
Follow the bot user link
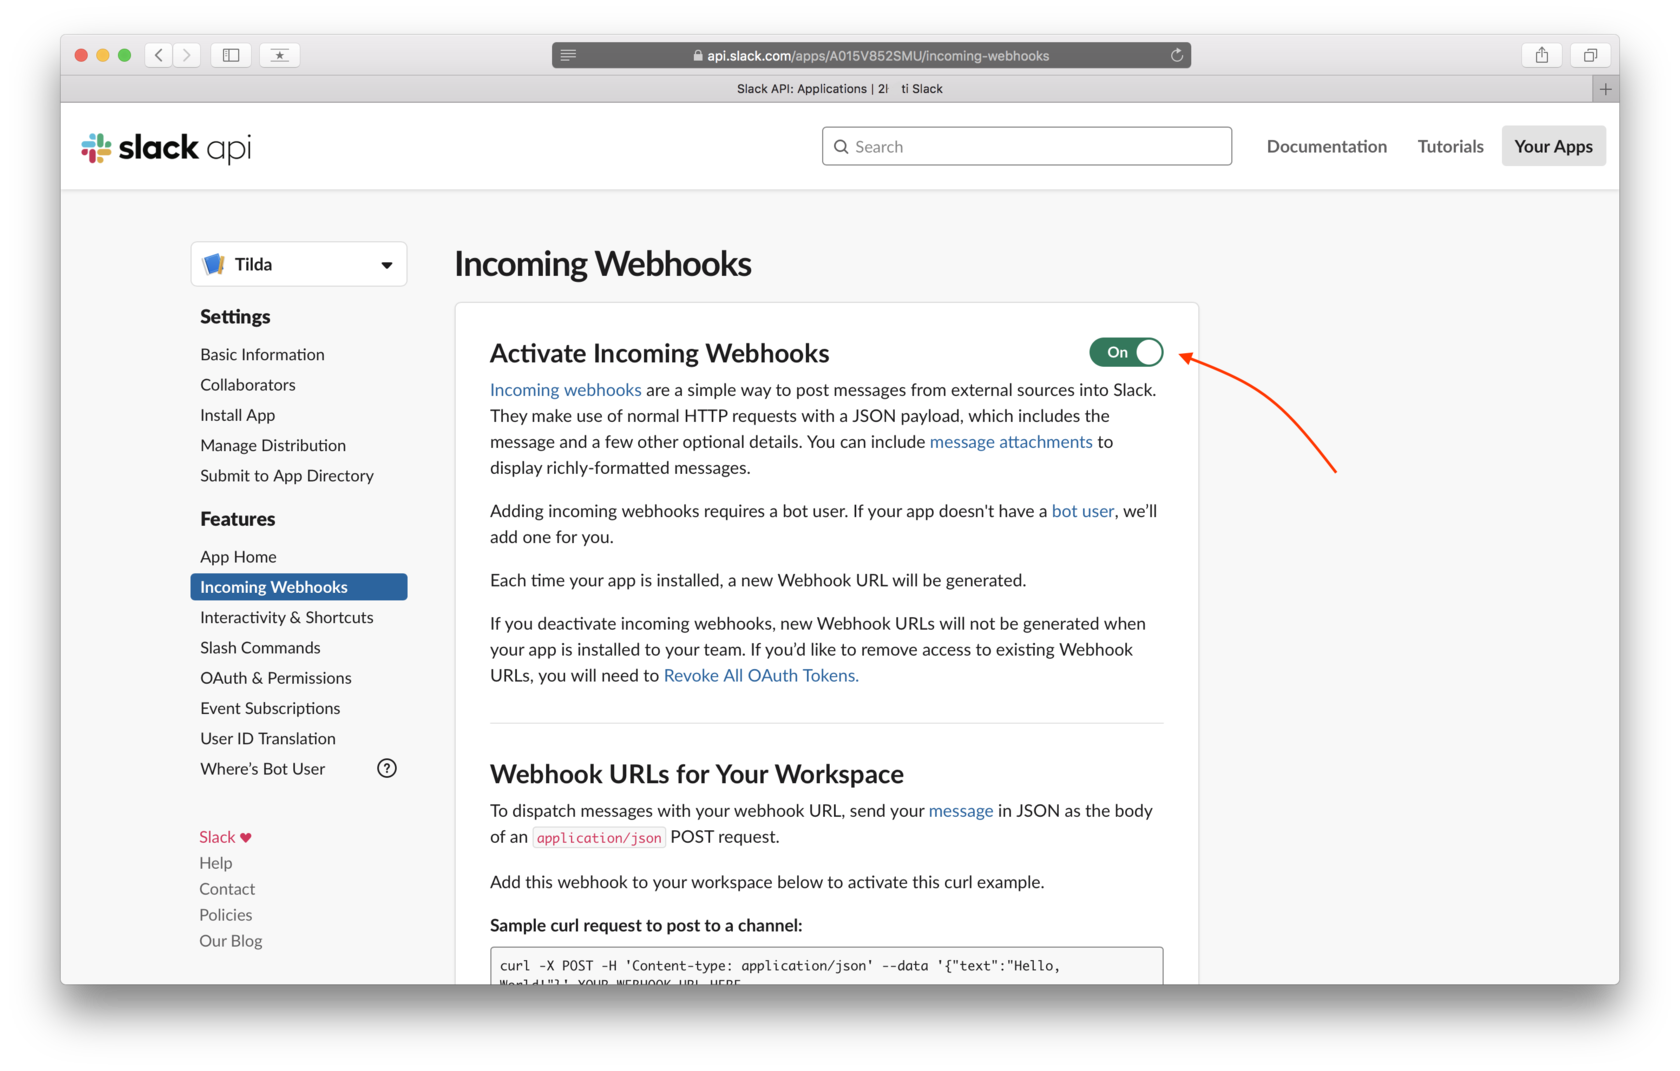(x=1082, y=511)
